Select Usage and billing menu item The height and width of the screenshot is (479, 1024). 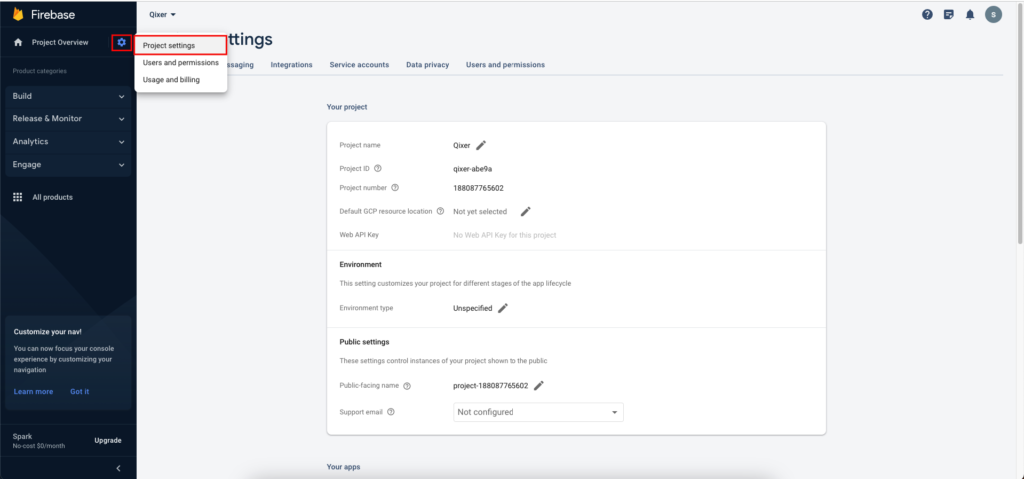point(181,80)
